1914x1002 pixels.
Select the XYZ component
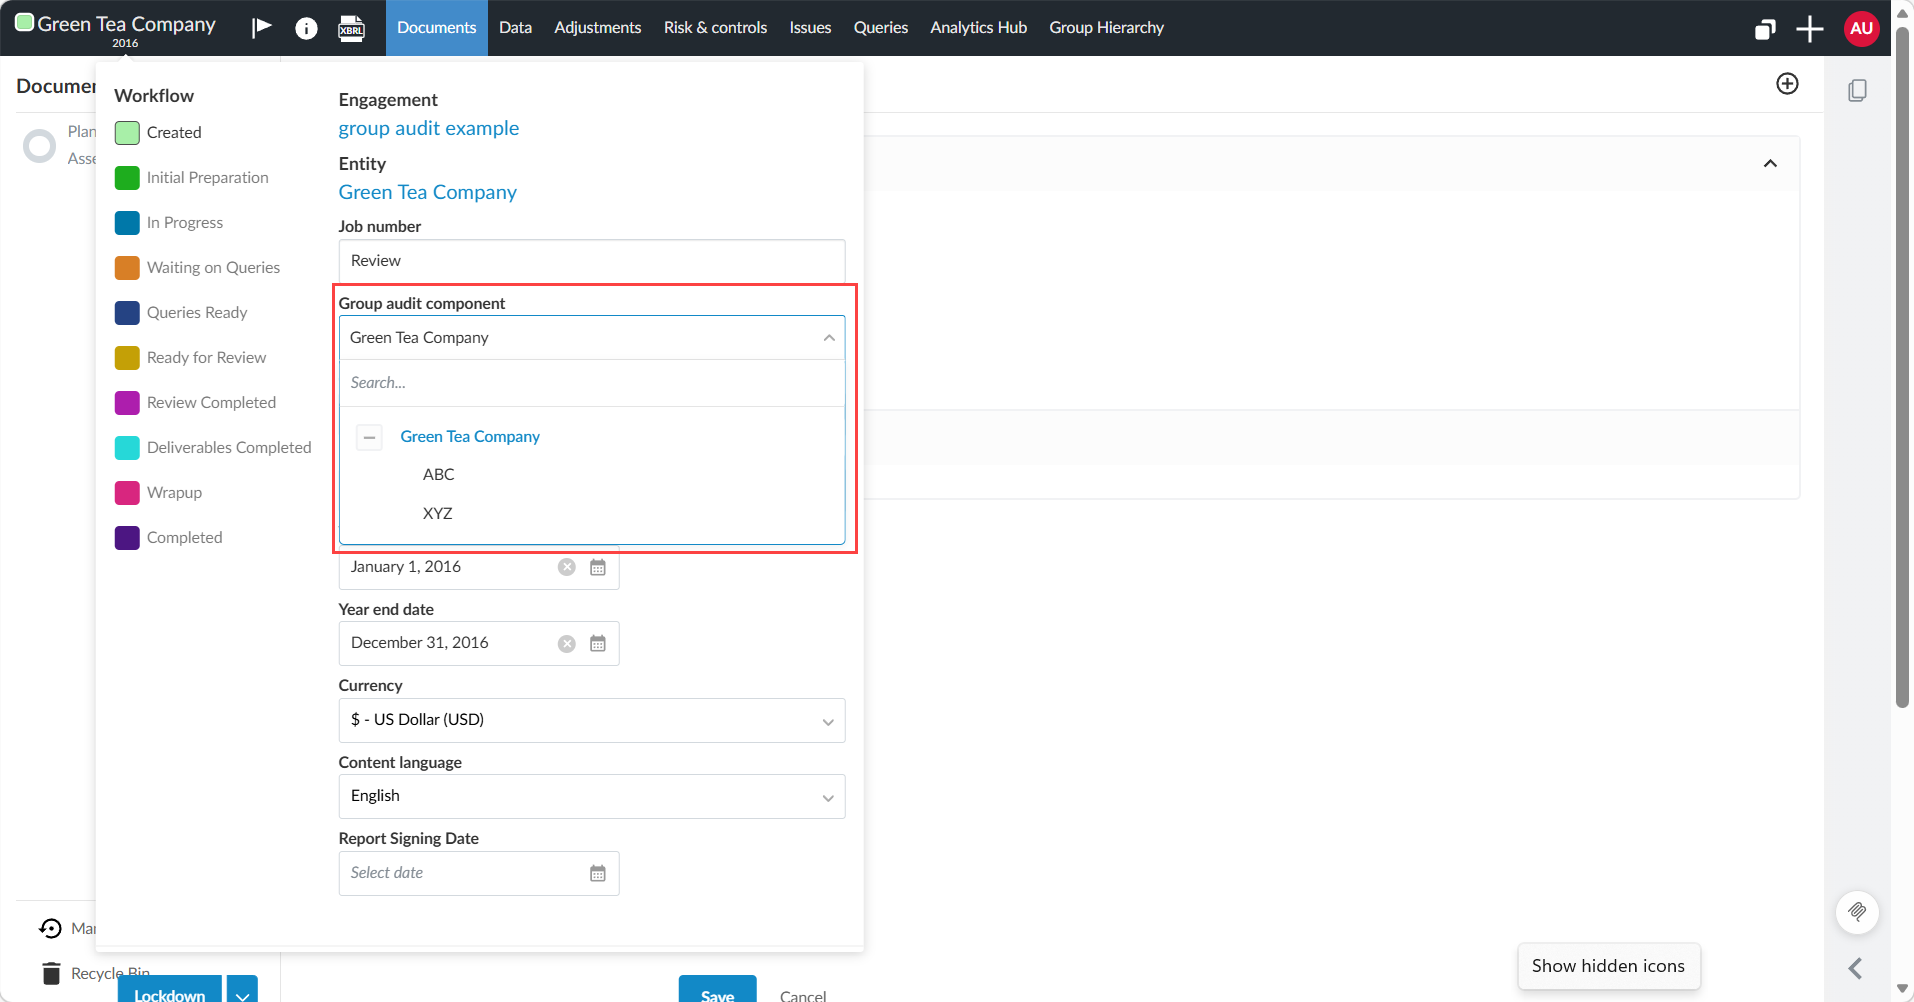click(438, 514)
